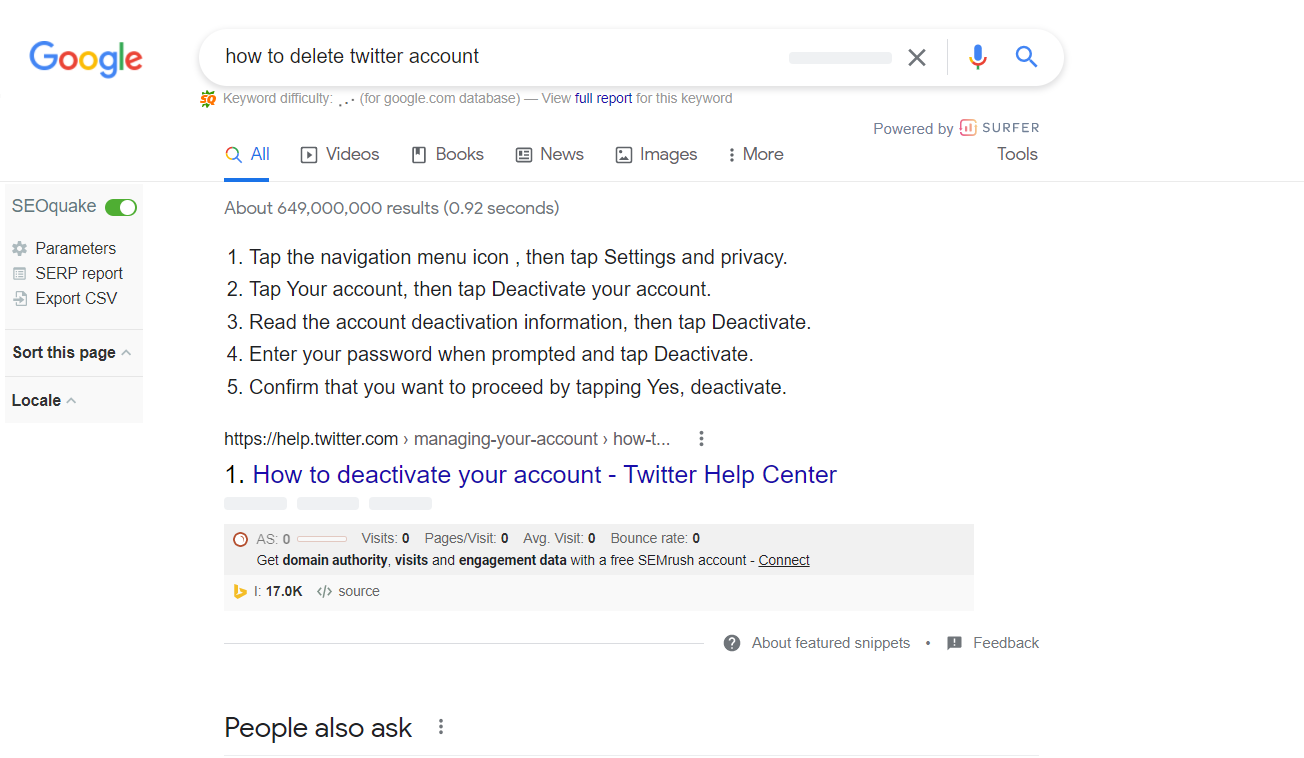Open the News results tab

pos(549,154)
